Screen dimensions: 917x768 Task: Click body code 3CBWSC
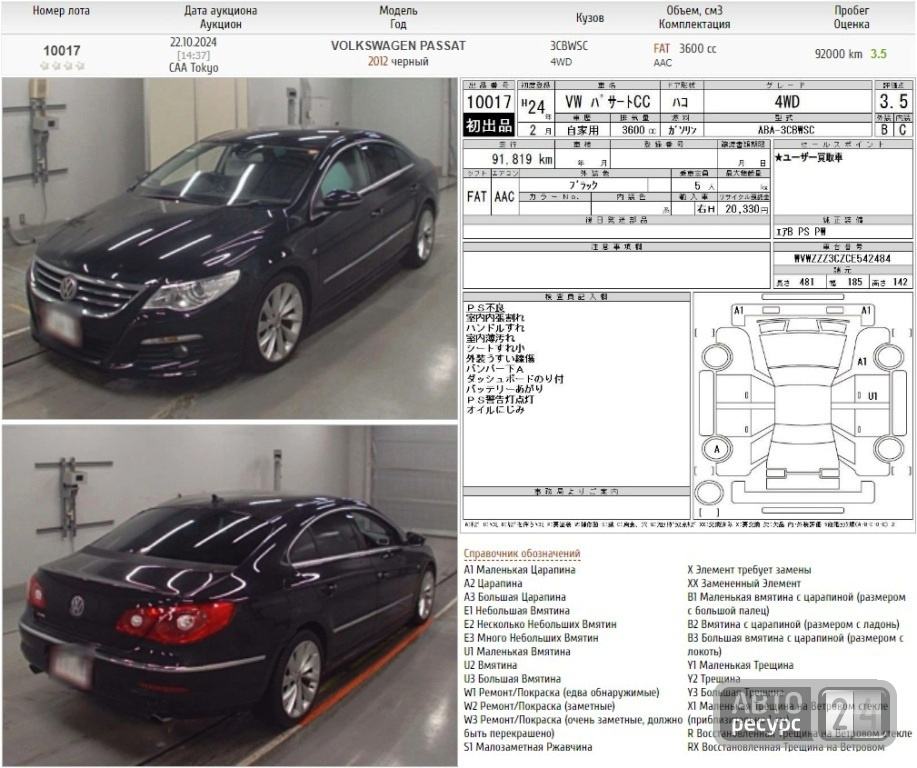point(569,46)
